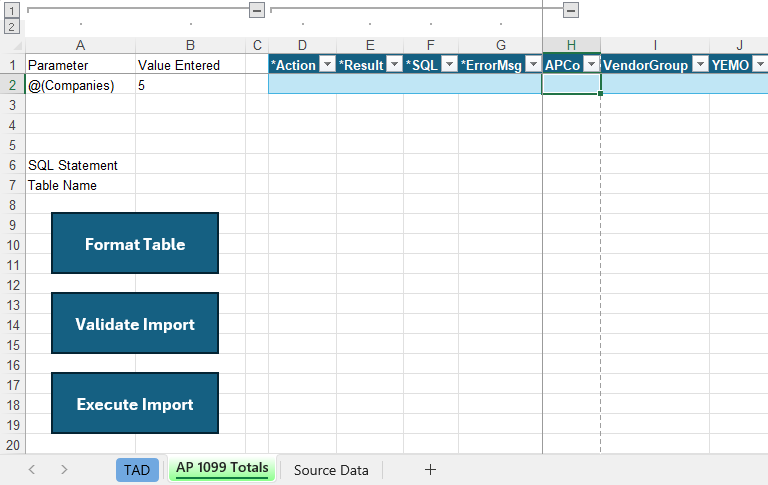
Task: Open the *Action column filter dropdown
Action: pyautogui.click(x=327, y=64)
